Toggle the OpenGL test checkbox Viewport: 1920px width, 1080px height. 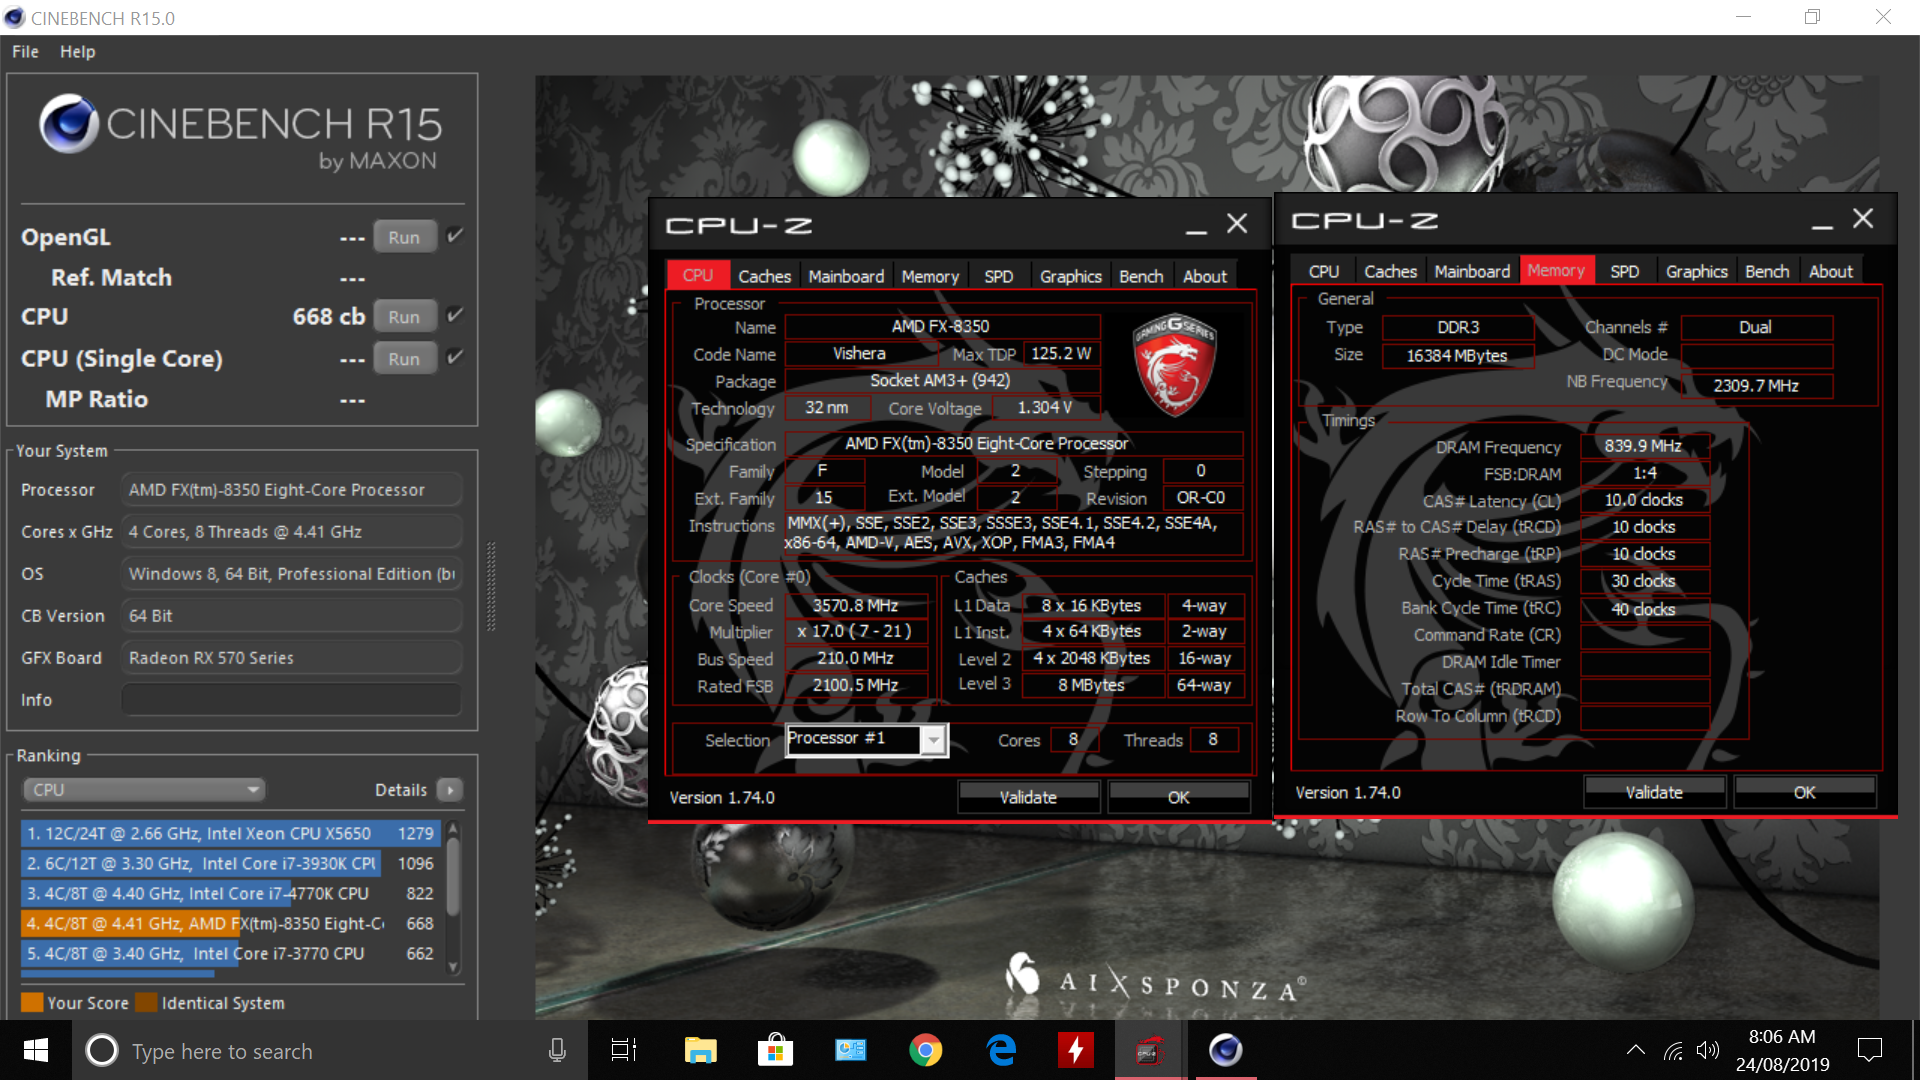tap(455, 236)
